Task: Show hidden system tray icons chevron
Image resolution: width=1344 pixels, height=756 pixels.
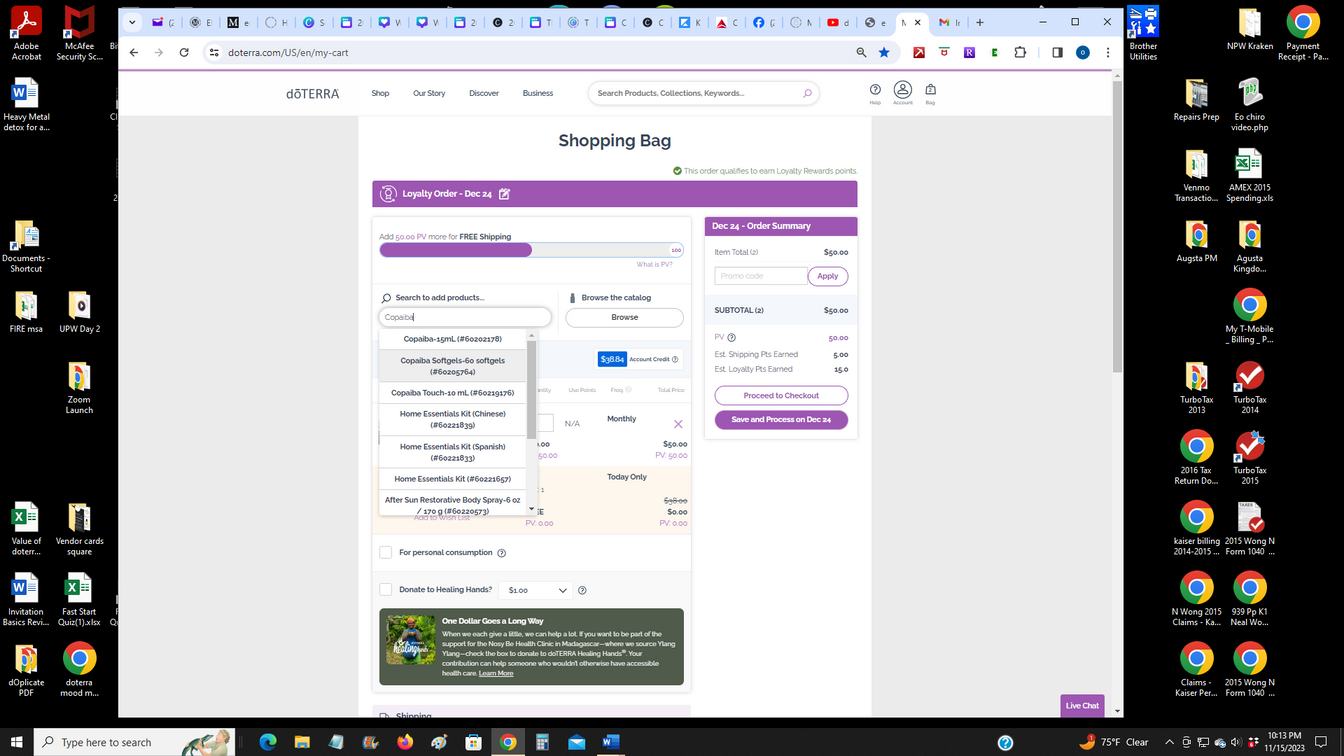Action: (1169, 742)
